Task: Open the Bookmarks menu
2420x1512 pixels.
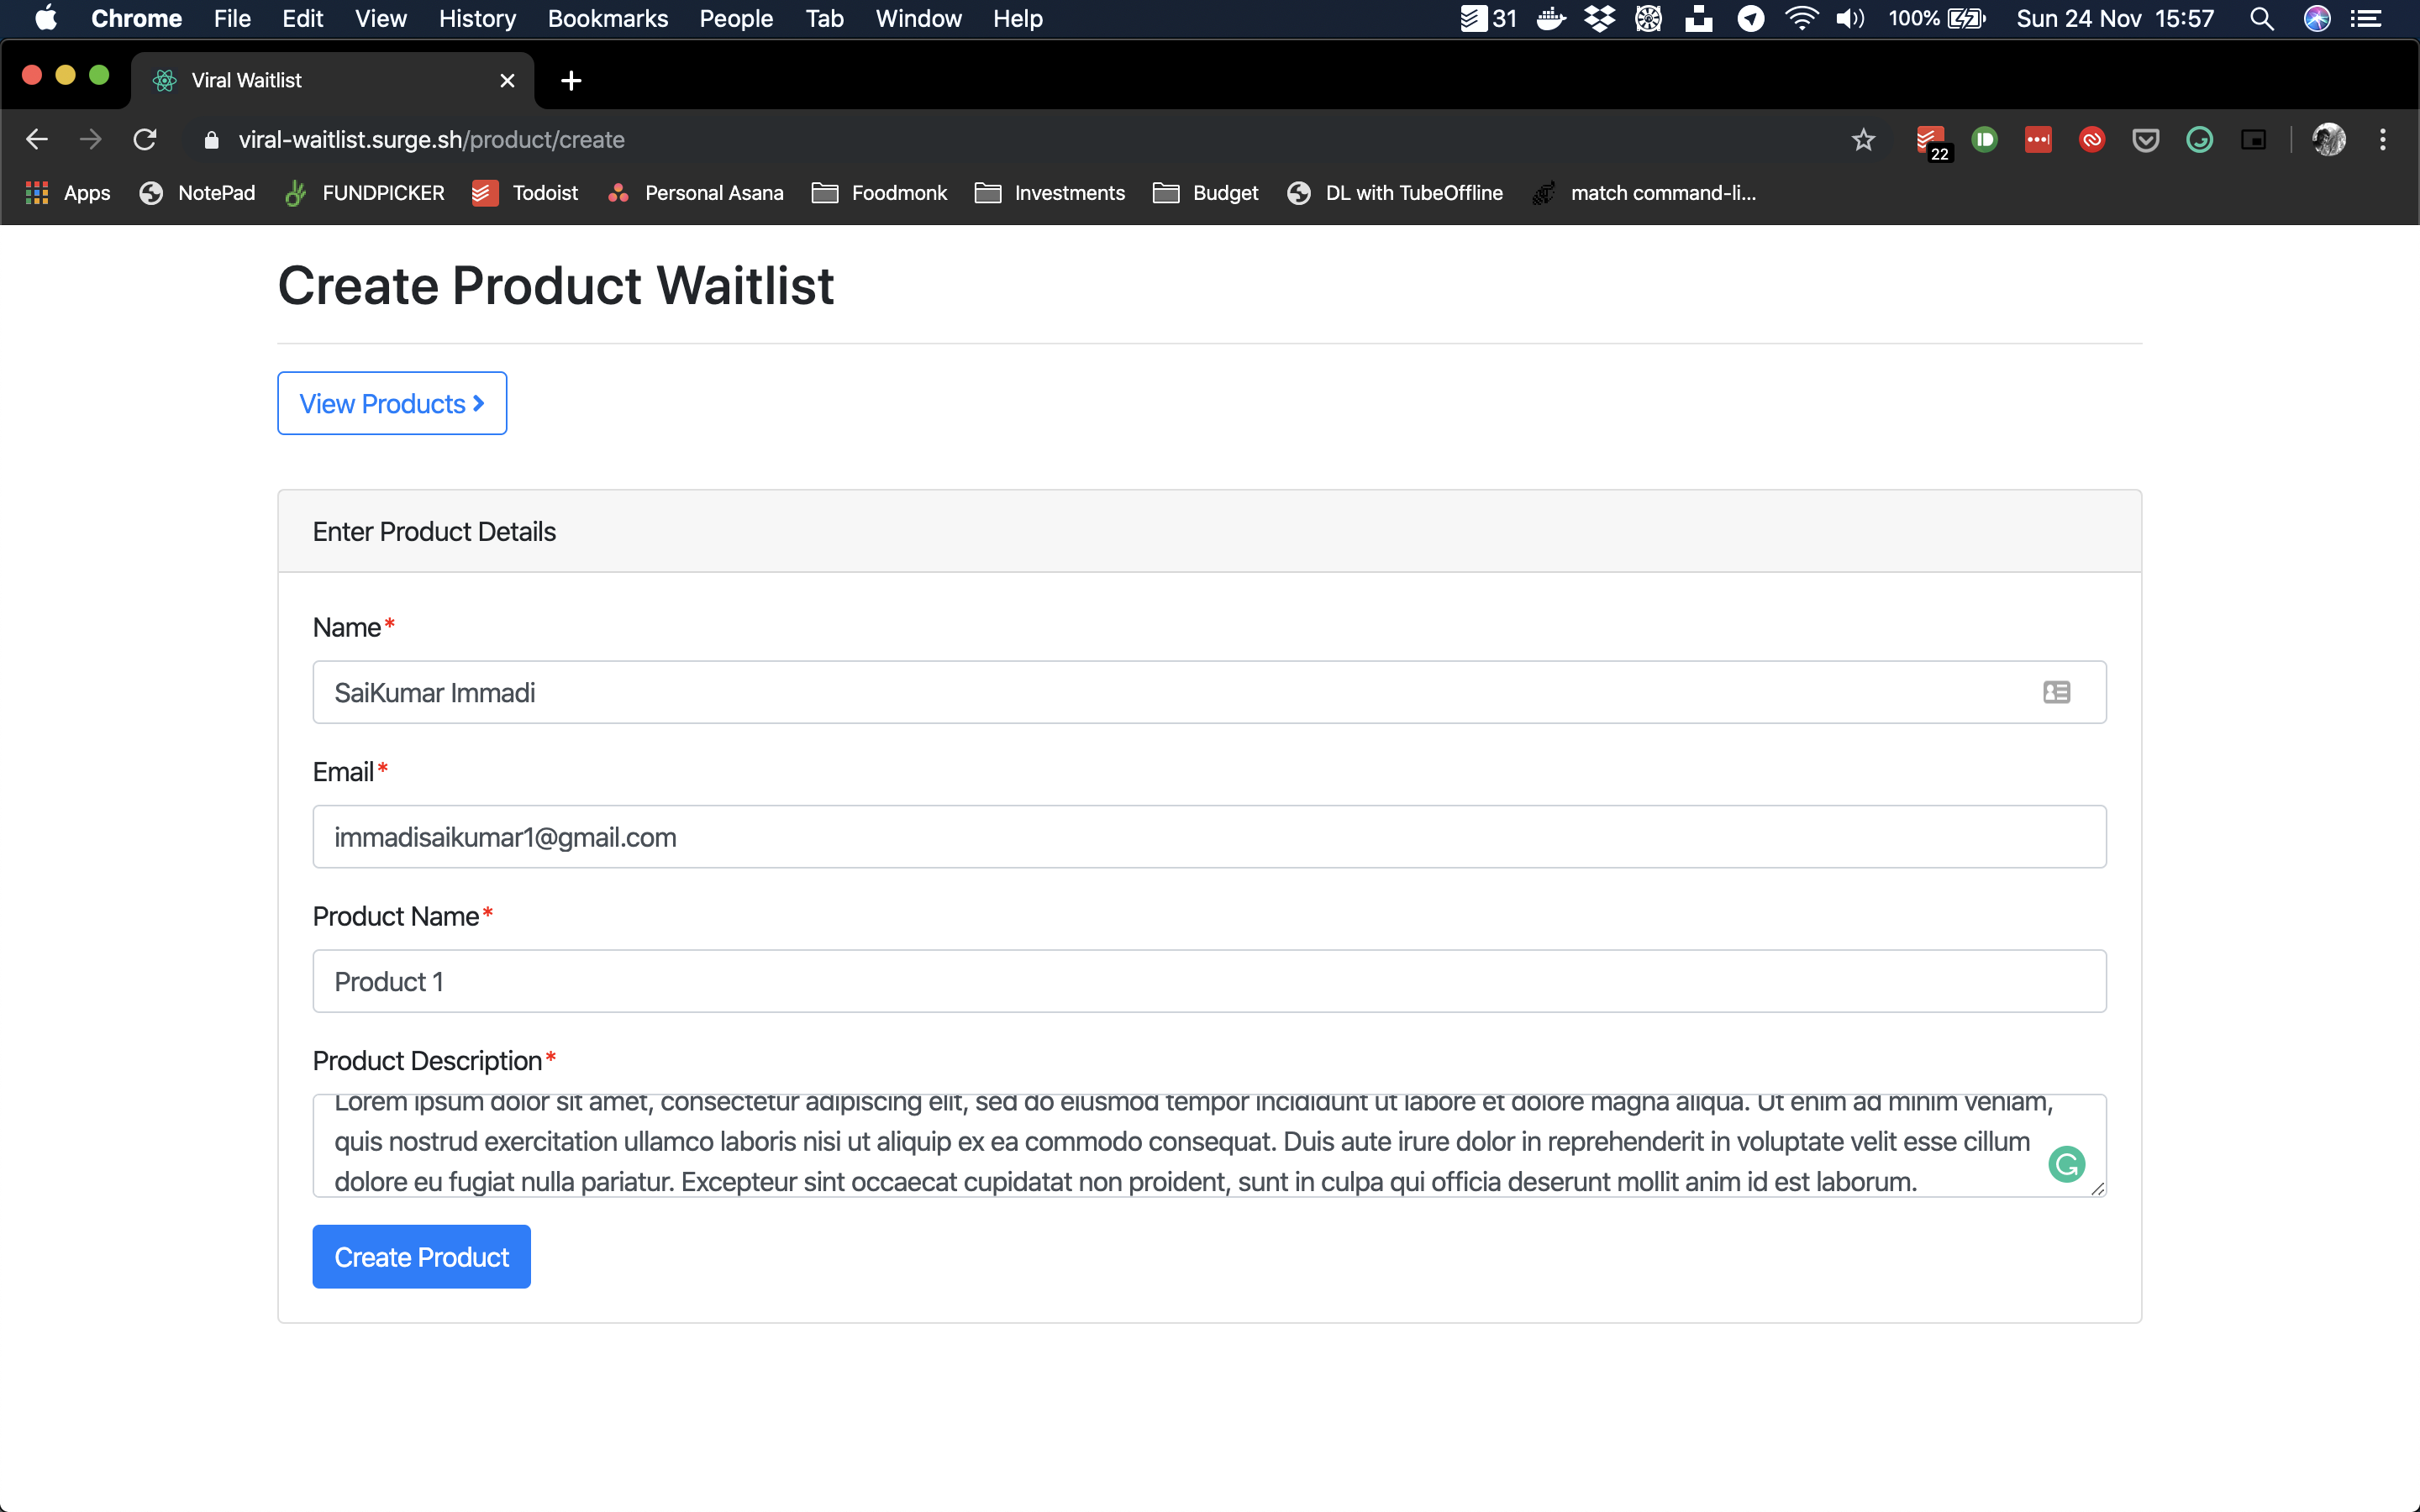Action: click(x=607, y=19)
